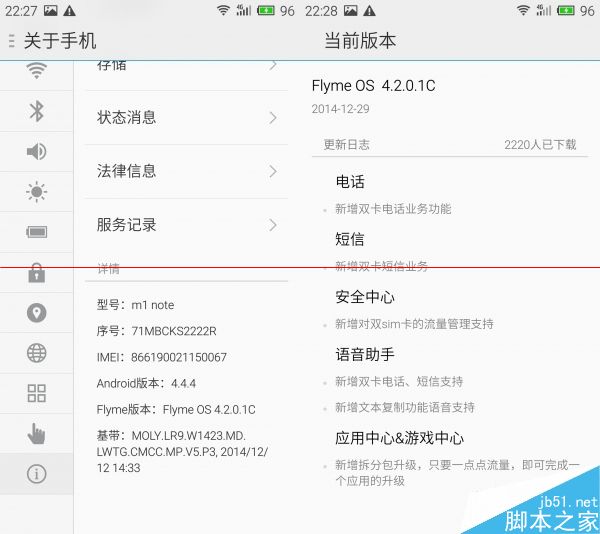Tap the 当前版本 header title
Screen dimensions: 600x534
(x=360, y=41)
